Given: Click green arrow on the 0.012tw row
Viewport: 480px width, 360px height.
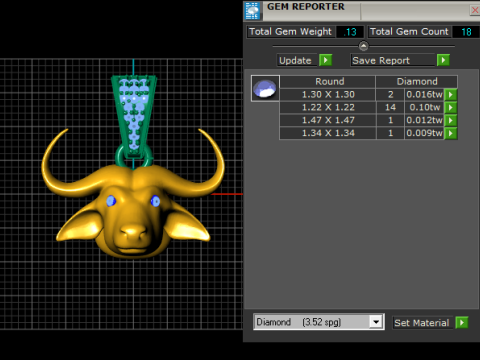Looking at the screenshot, I should coord(451,120).
